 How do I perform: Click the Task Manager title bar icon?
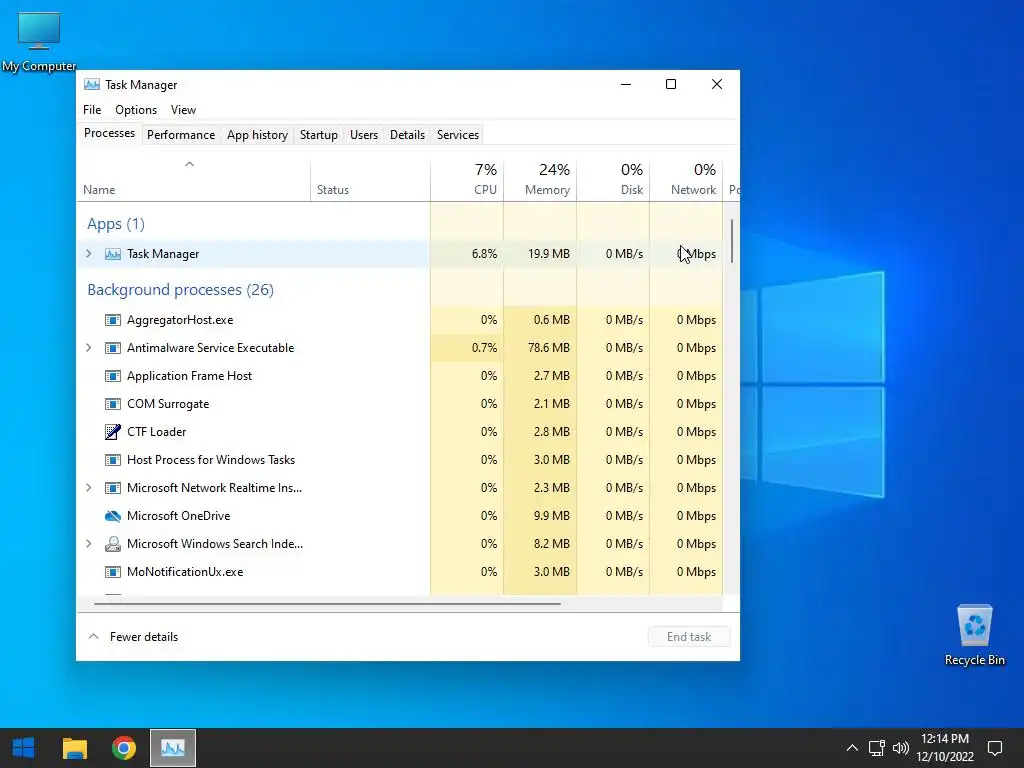[92, 84]
